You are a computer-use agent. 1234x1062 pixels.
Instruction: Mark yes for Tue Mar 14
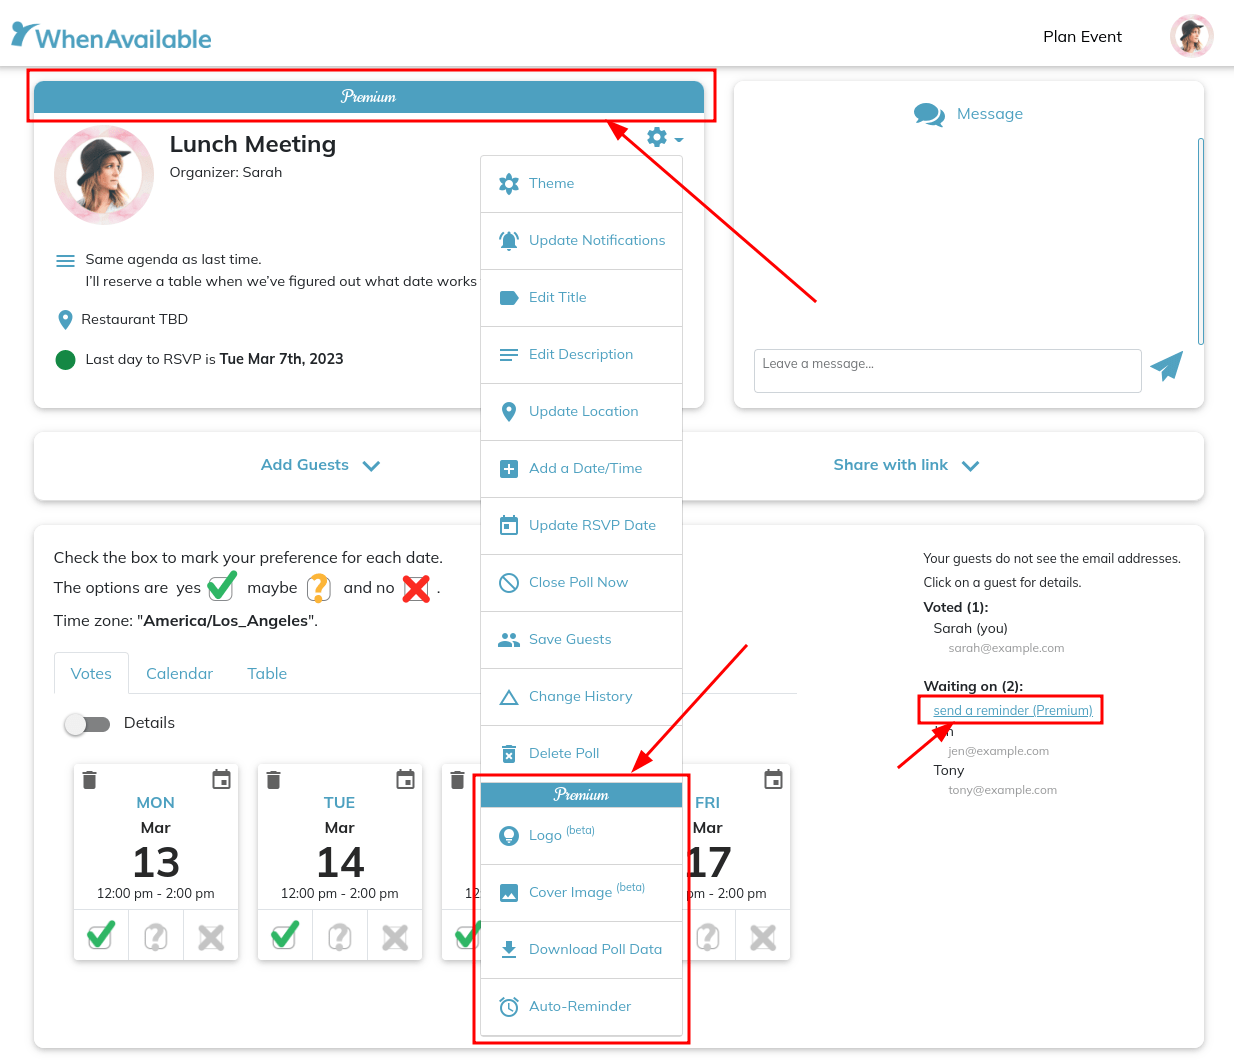pyautogui.click(x=285, y=936)
